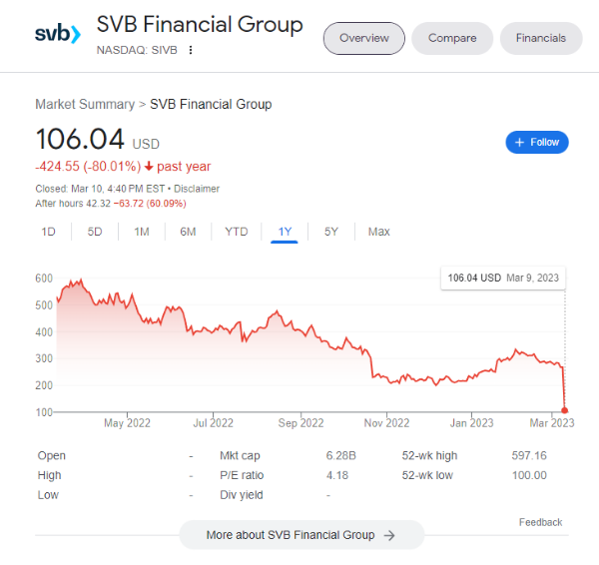
Task: Open the three-dot options menu beside NASDAQ: SIVB
Action: [x=191, y=50]
